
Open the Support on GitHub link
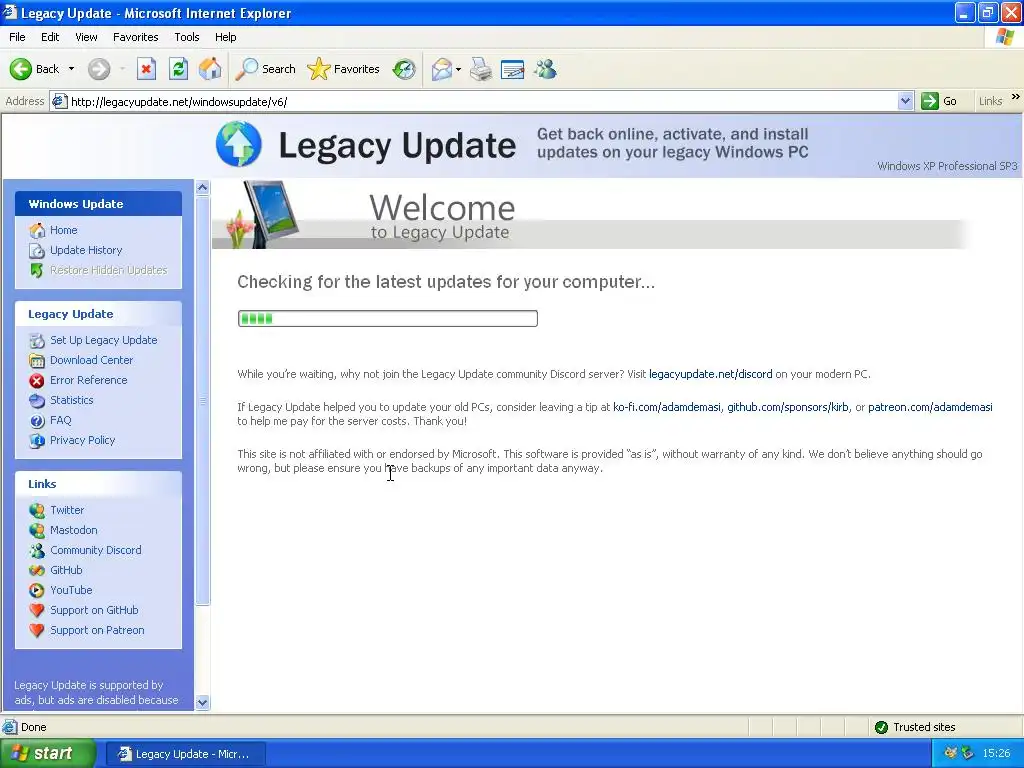(94, 610)
